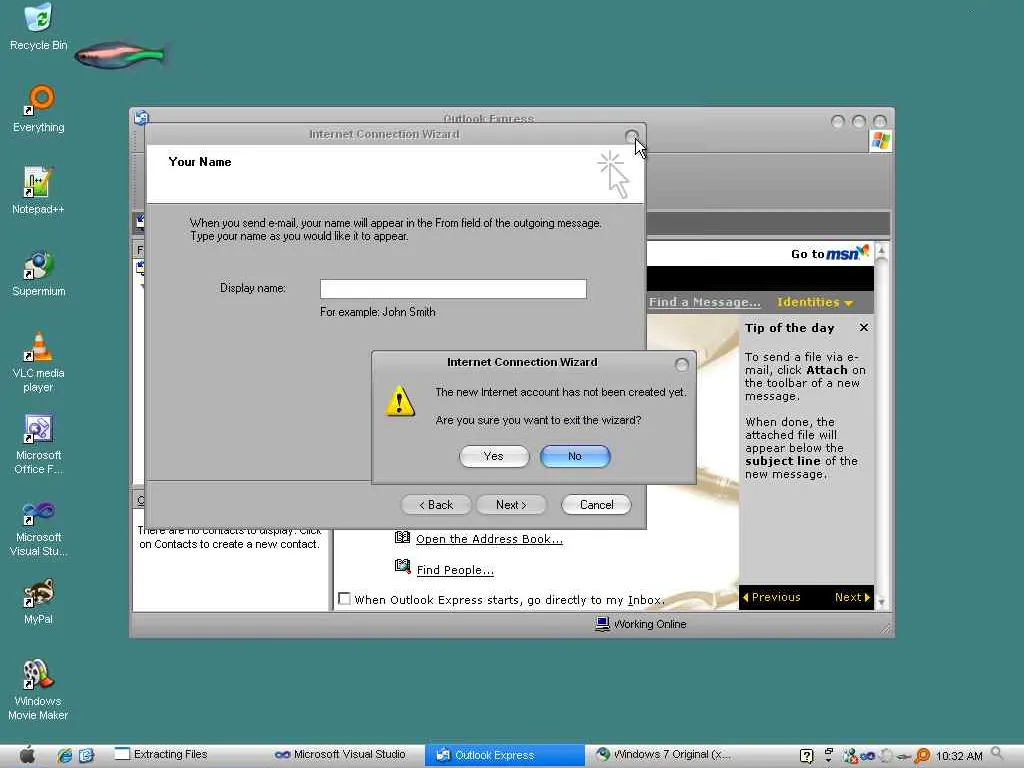
Task: Show the Previous tip of the day
Action: coord(771,598)
